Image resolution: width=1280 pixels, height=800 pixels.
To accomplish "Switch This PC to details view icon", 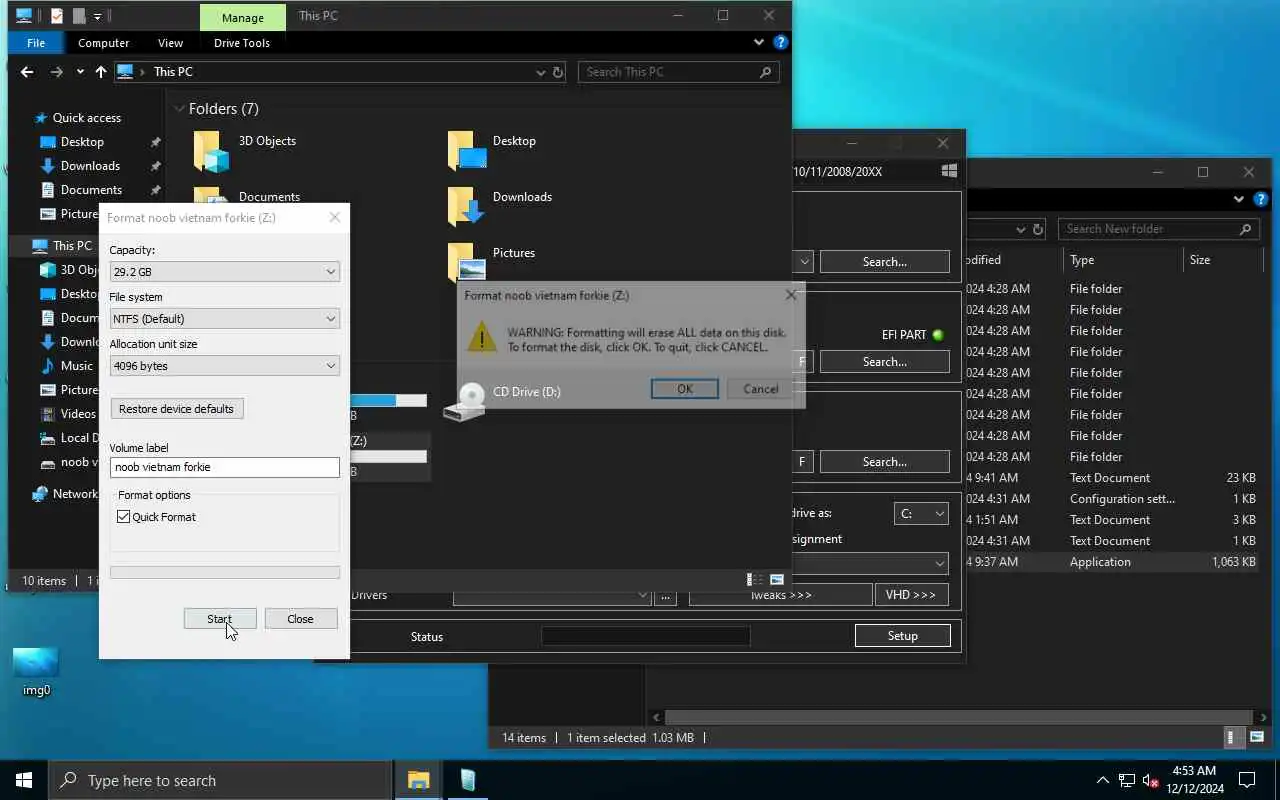I will point(752,580).
